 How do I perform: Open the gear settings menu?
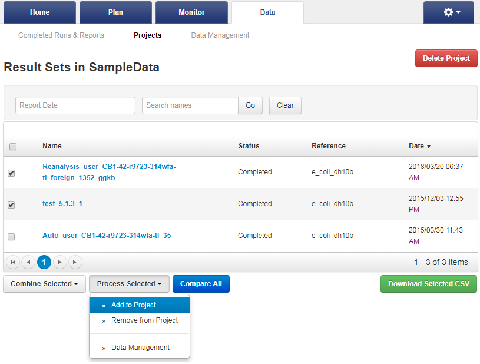coord(448,12)
